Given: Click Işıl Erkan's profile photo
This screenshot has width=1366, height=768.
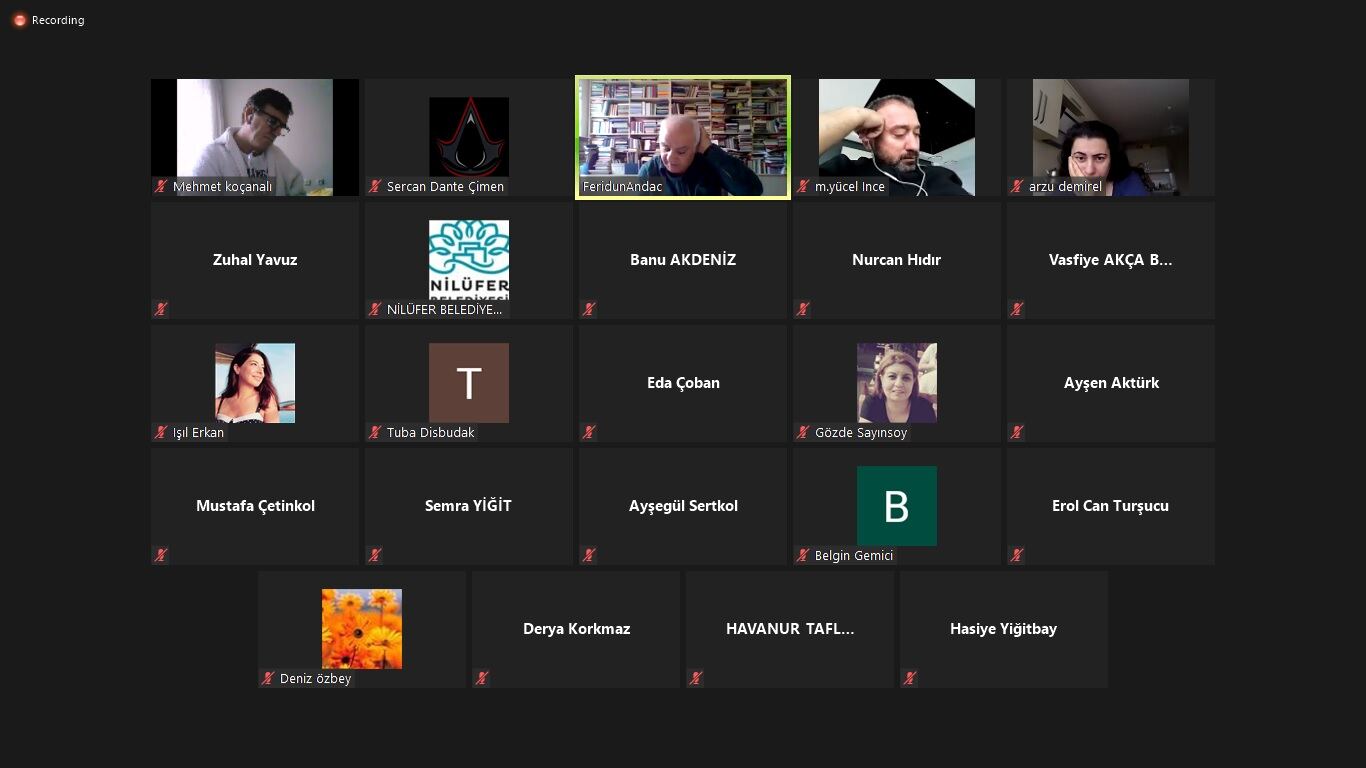Looking at the screenshot, I should coord(255,383).
